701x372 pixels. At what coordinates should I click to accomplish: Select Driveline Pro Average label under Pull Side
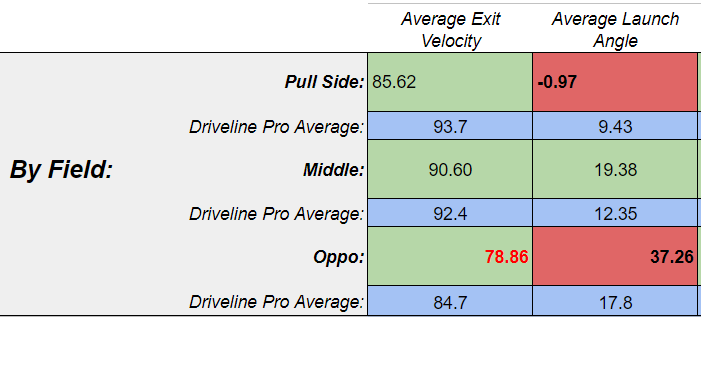click(277, 127)
